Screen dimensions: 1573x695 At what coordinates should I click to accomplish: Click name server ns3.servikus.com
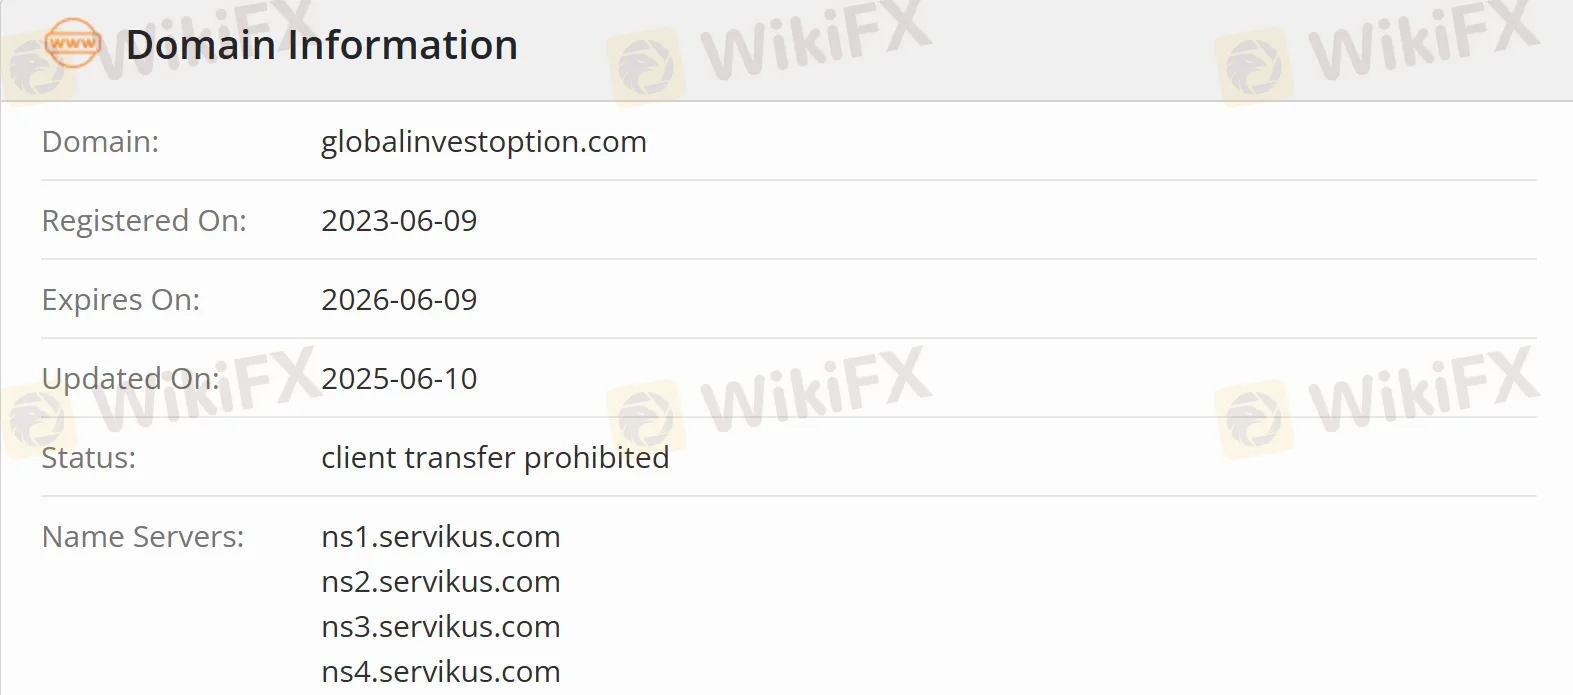(440, 627)
